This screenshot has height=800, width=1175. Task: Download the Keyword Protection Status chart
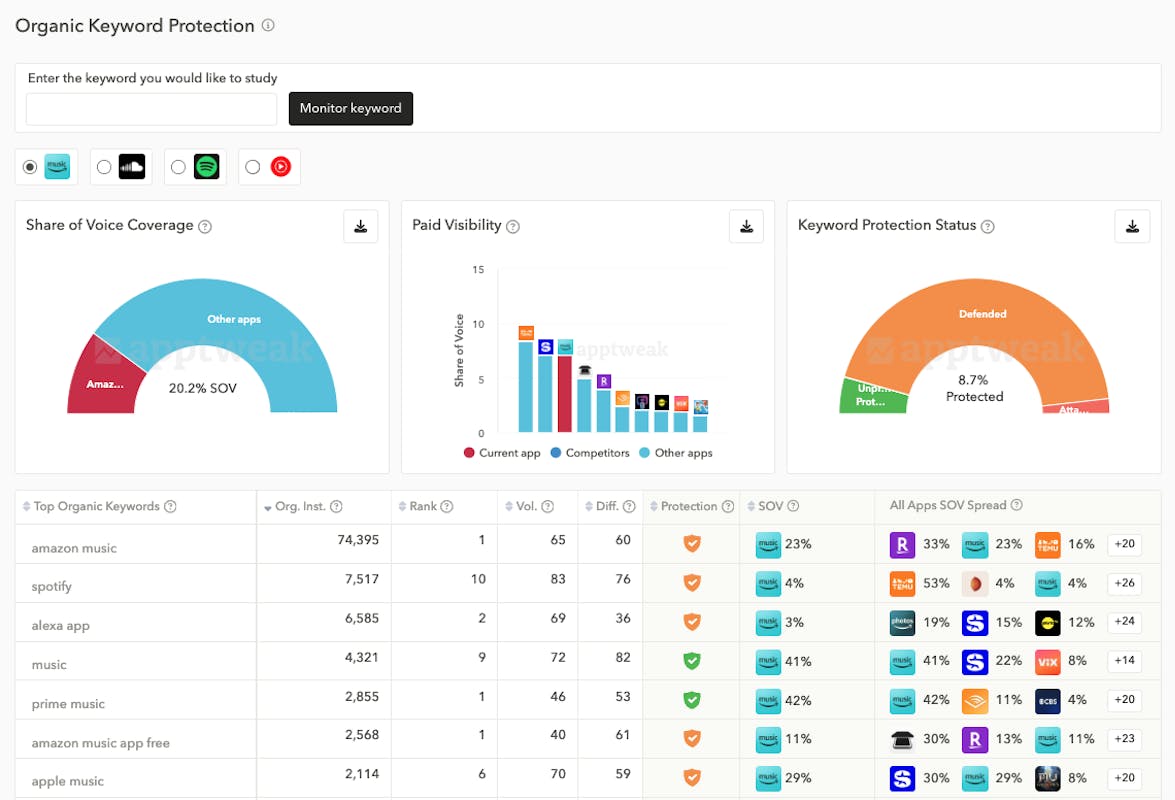tap(1132, 227)
